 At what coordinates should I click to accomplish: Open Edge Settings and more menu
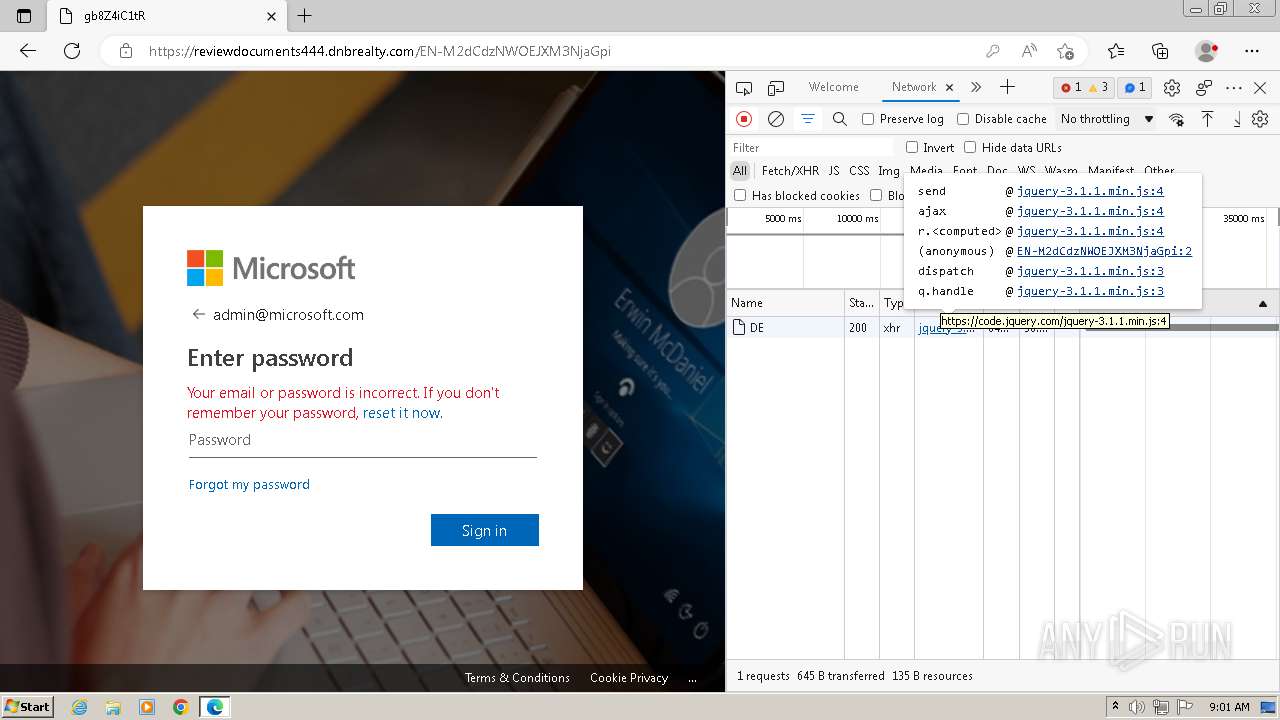point(1252,51)
